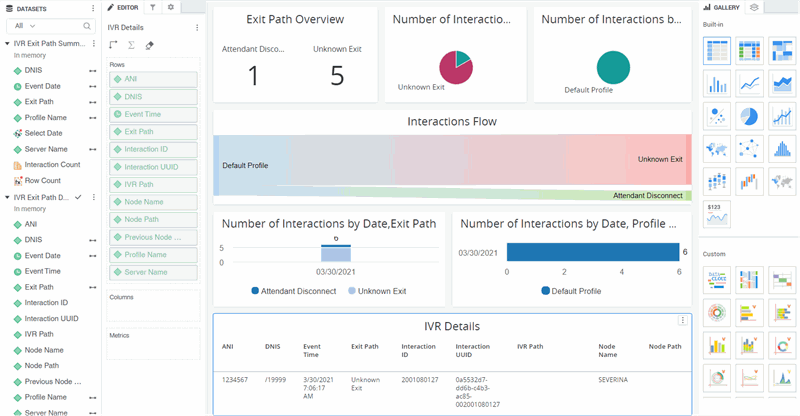Select the KPI $123 visualization in gallery

[716, 214]
